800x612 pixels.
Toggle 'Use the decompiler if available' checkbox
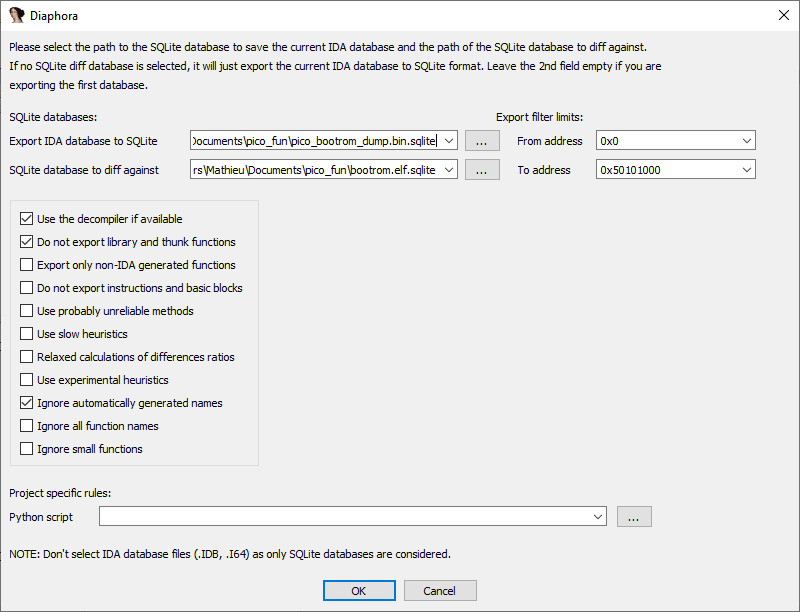coord(27,219)
